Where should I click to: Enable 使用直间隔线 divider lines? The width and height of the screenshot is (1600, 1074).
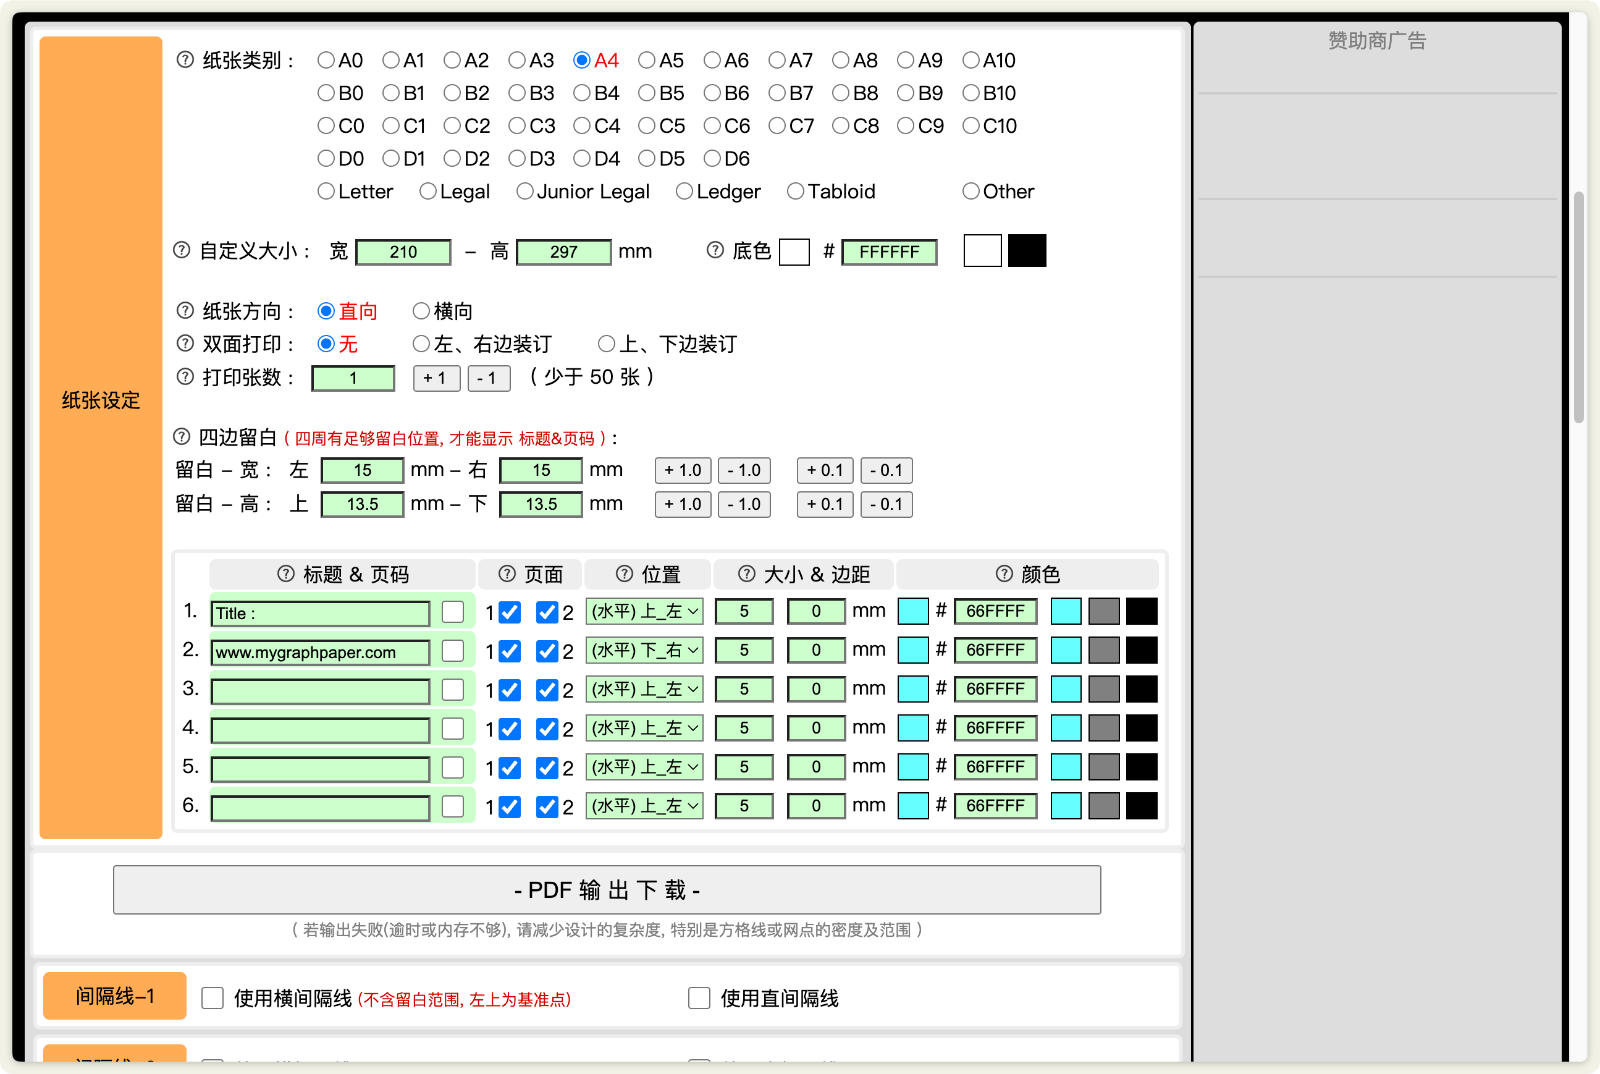699,997
